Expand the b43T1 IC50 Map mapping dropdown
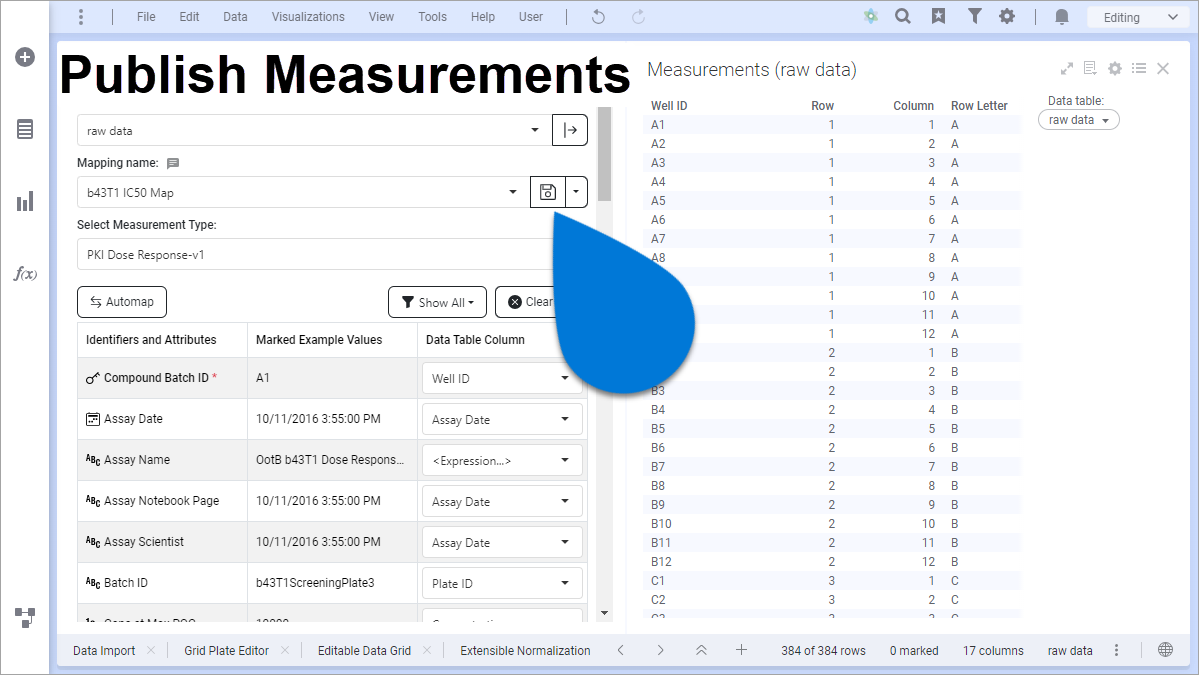Screen dimensions: 1199x675 [x=512, y=192]
